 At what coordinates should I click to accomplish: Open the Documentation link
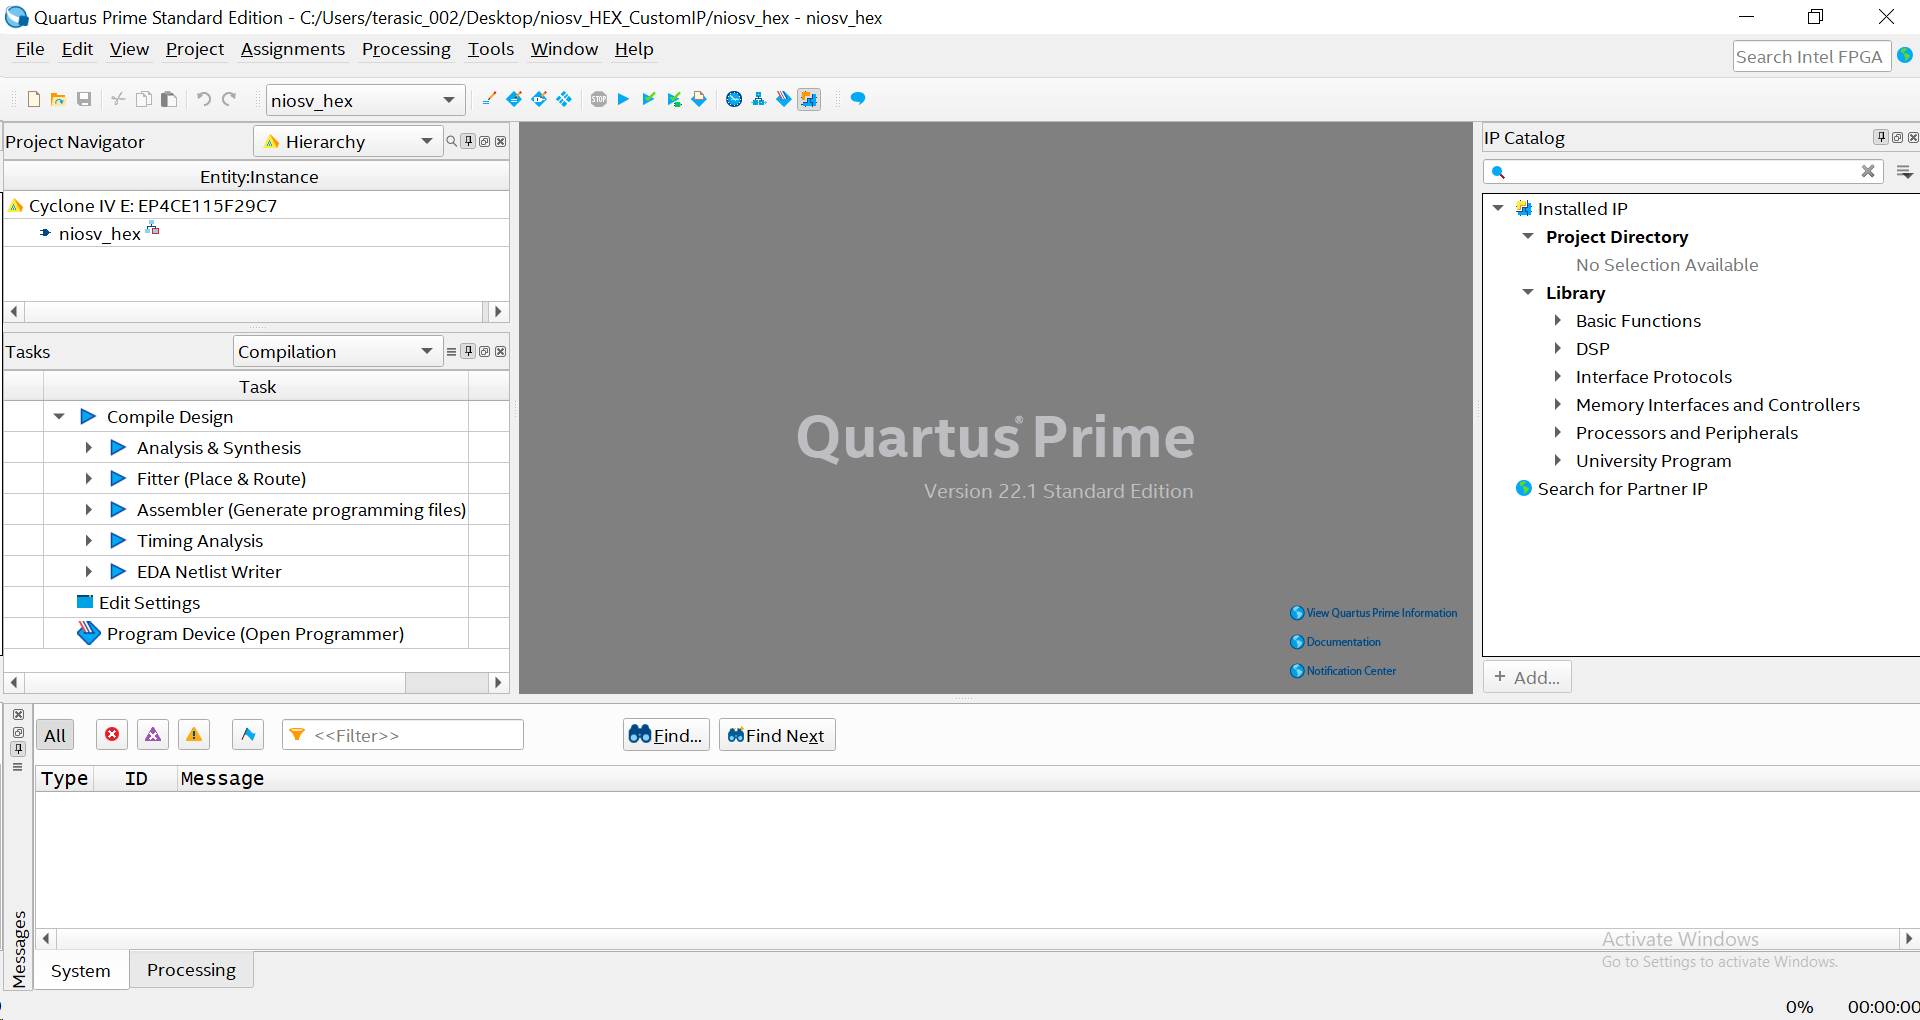coord(1335,642)
